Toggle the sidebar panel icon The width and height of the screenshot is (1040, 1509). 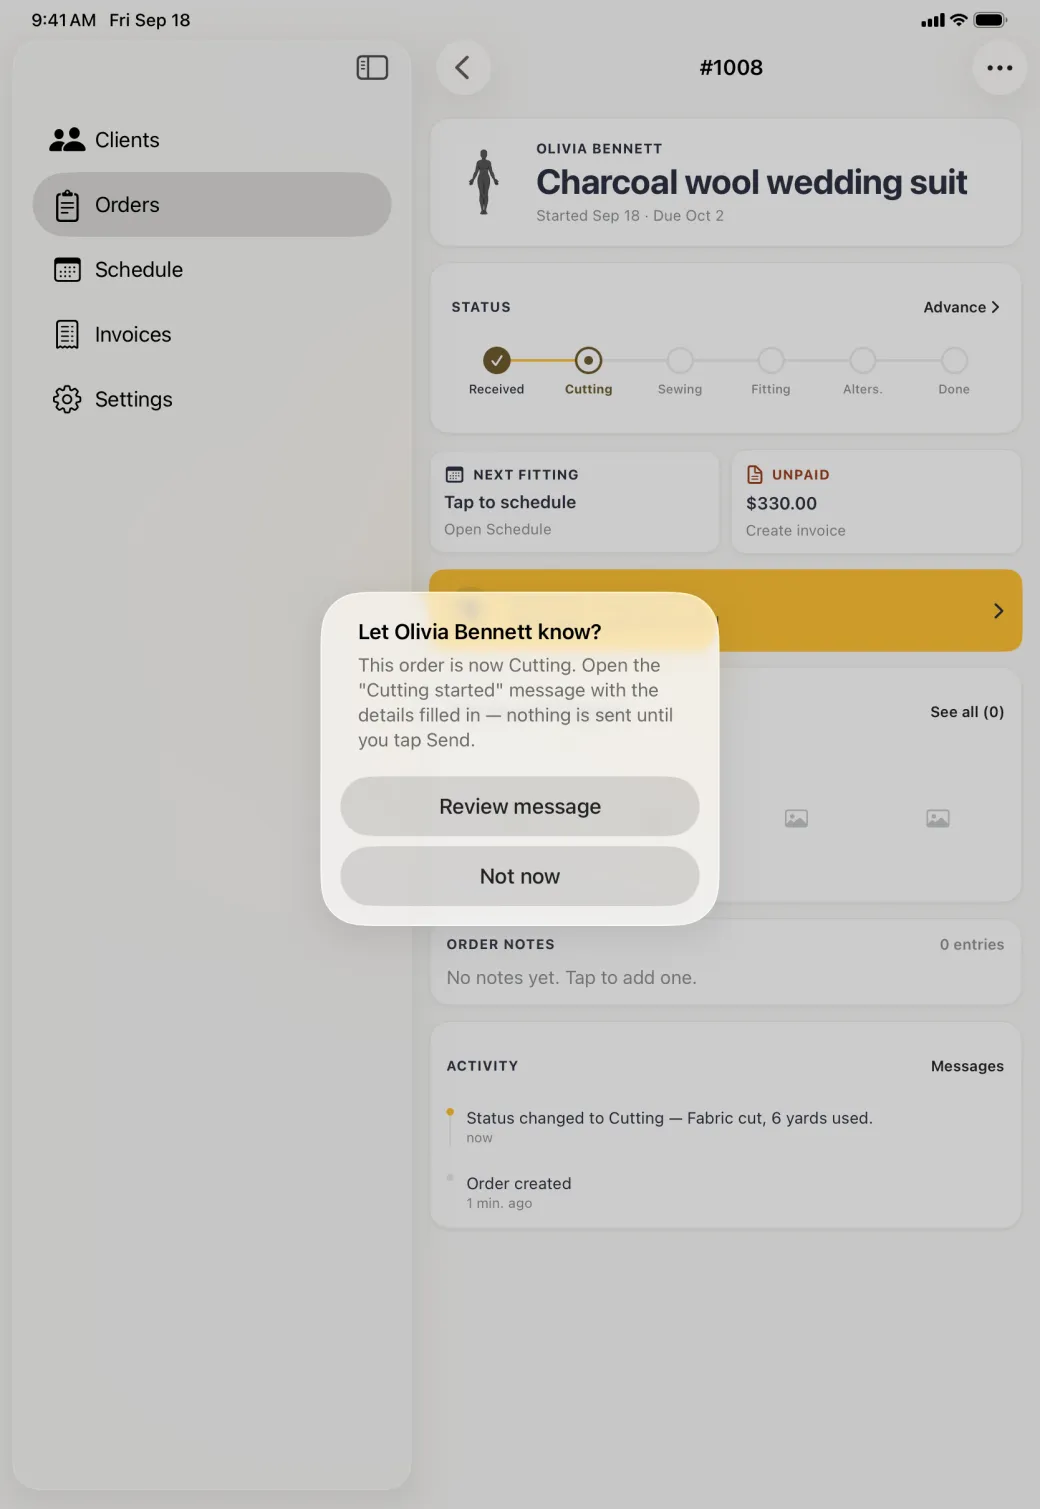point(372,67)
